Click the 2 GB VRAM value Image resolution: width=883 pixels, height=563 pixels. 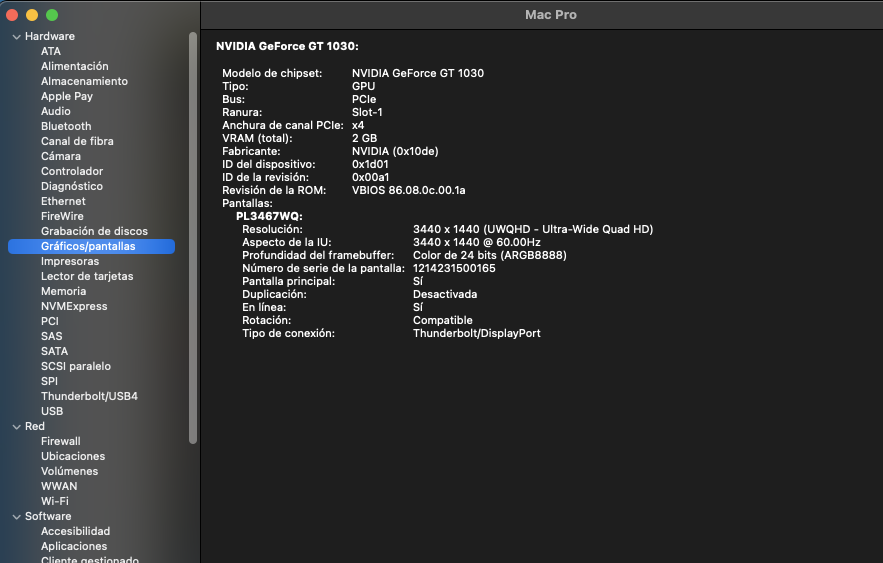pyautogui.click(x=364, y=138)
